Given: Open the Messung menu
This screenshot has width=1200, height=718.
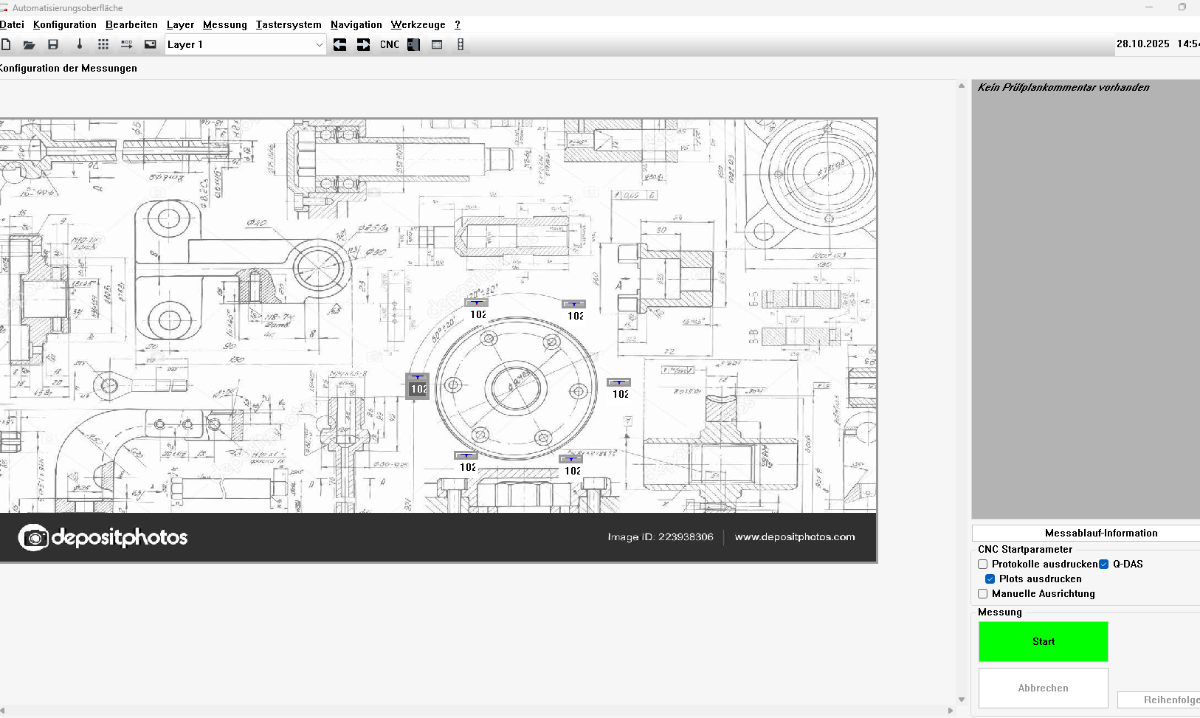Looking at the screenshot, I should pyautogui.click(x=224, y=24).
